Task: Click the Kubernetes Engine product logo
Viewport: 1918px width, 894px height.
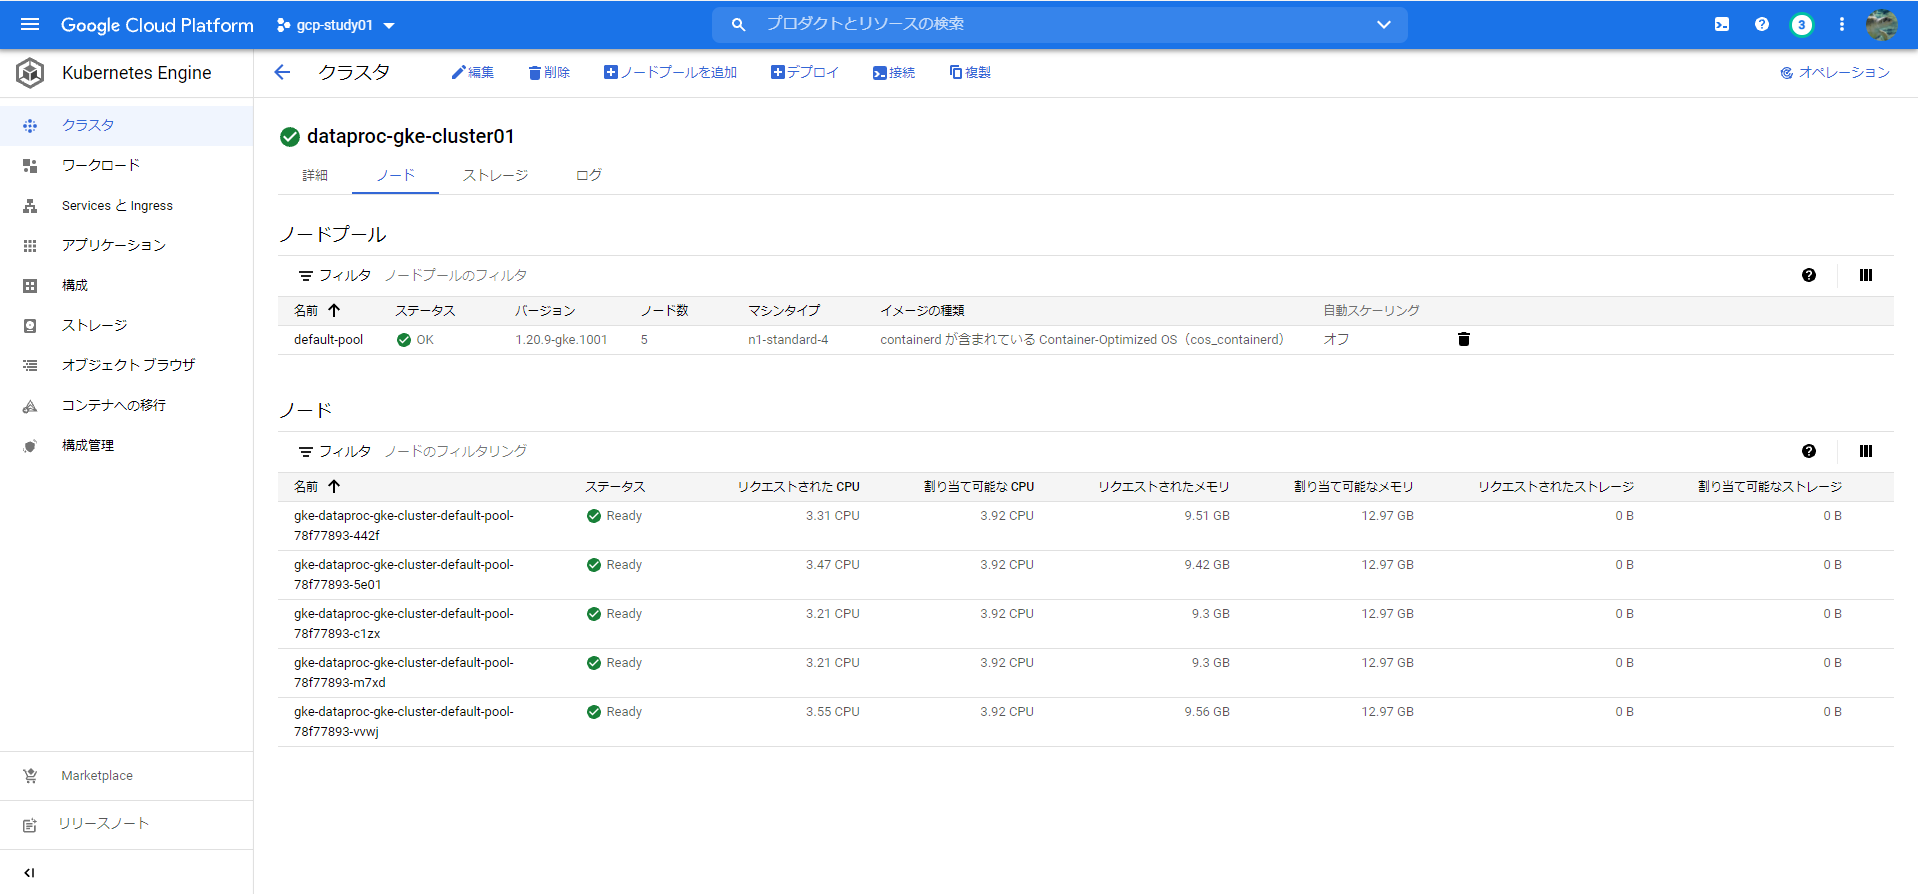Action: [30, 73]
